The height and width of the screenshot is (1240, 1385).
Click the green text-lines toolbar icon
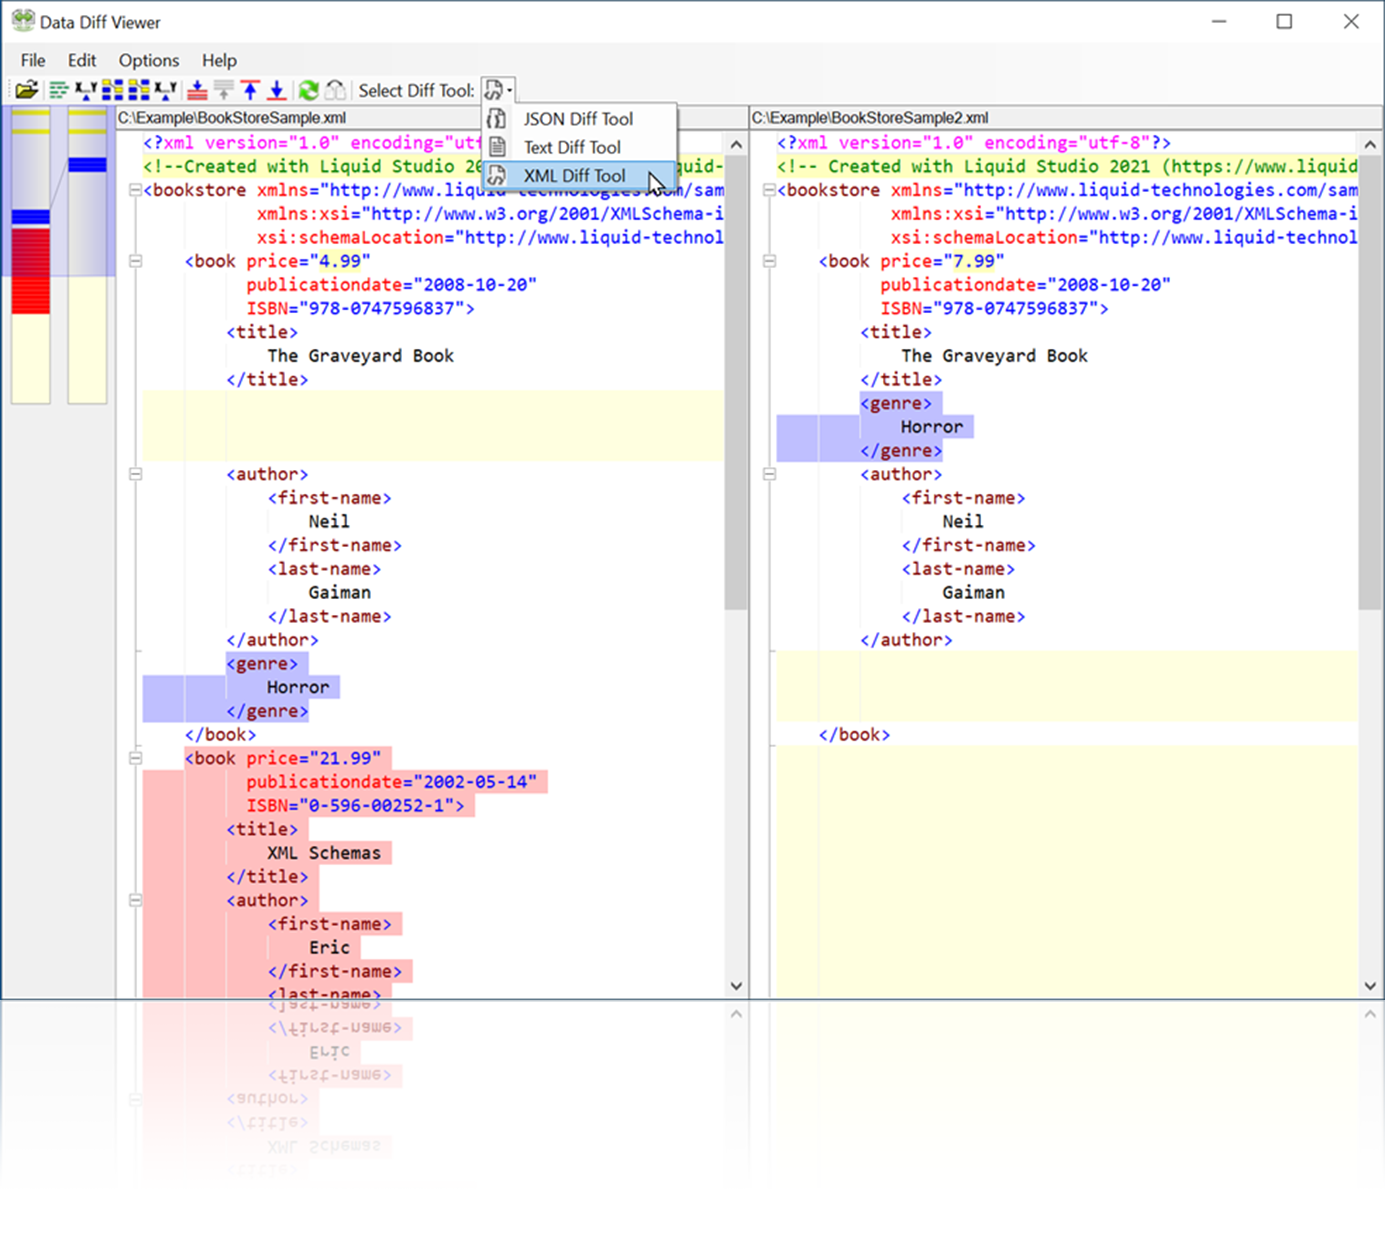pos(59,90)
